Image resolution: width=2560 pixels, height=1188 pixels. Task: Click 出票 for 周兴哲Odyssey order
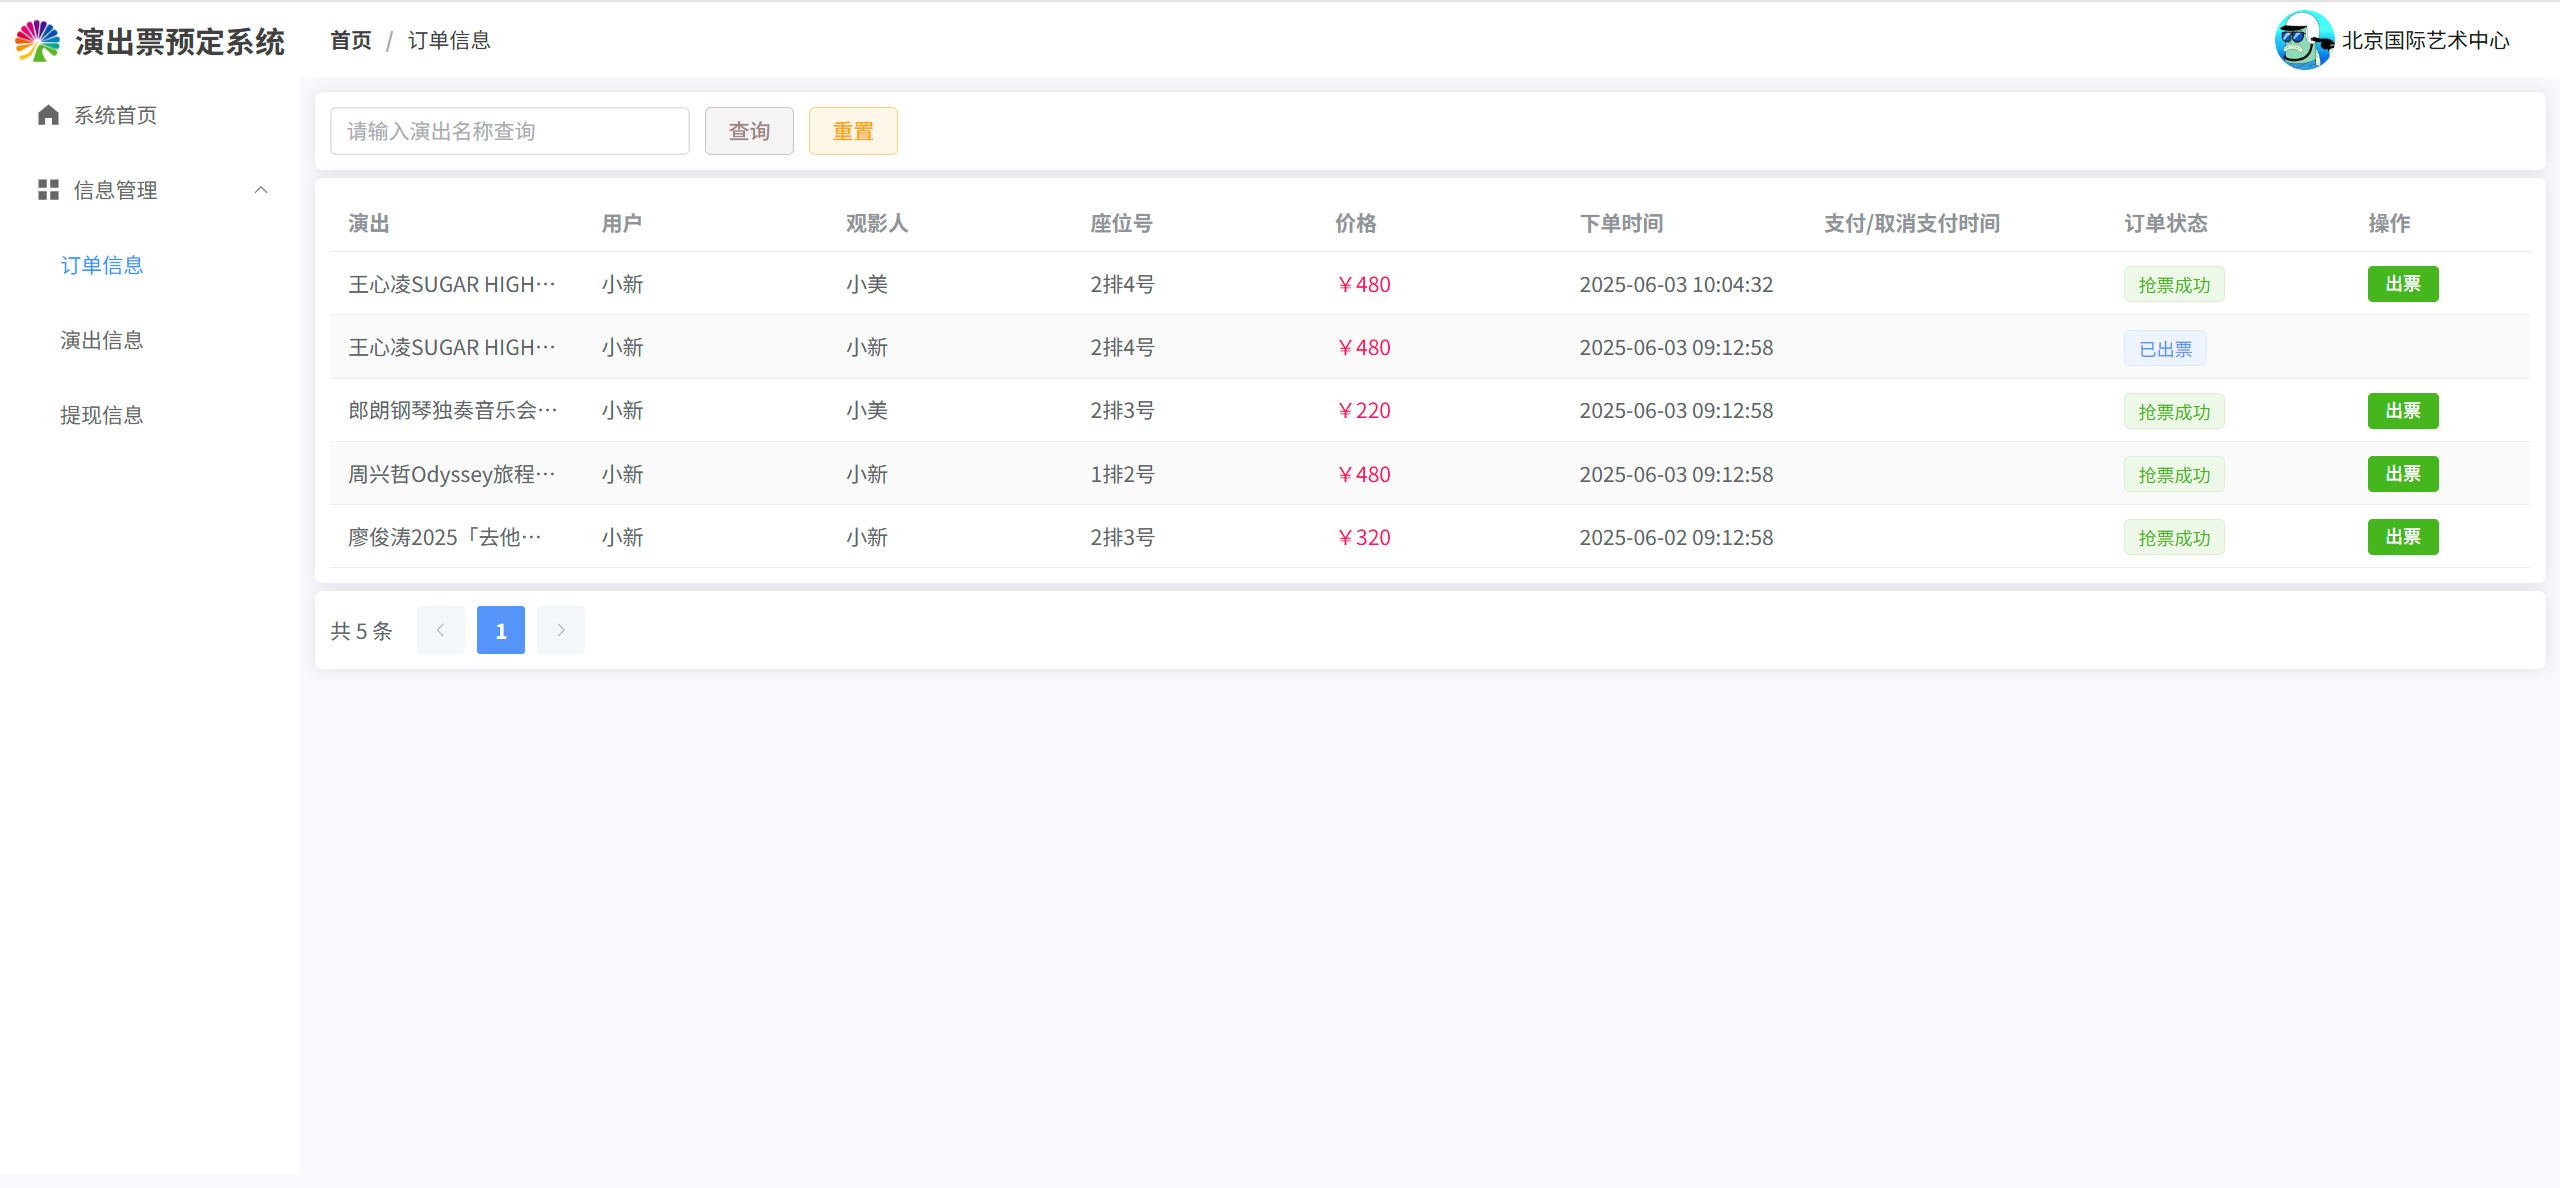point(2402,474)
